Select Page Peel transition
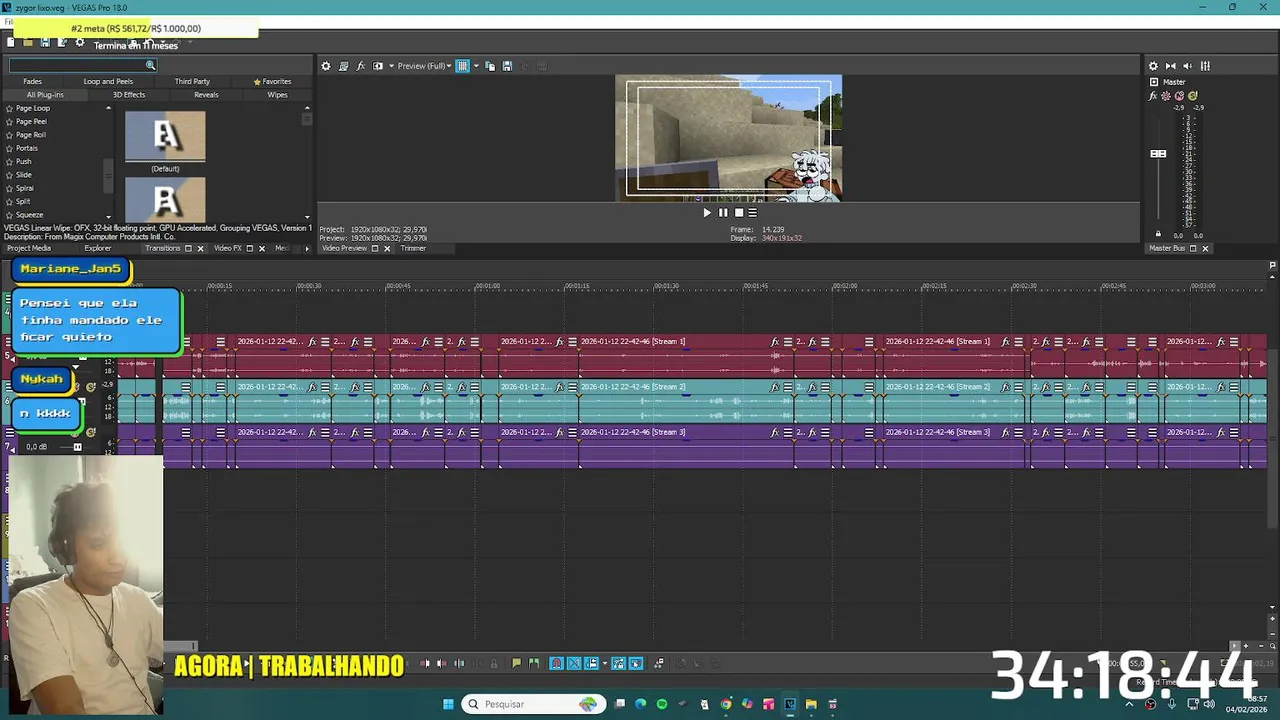The width and height of the screenshot is (1280, 720). (31, 121)
